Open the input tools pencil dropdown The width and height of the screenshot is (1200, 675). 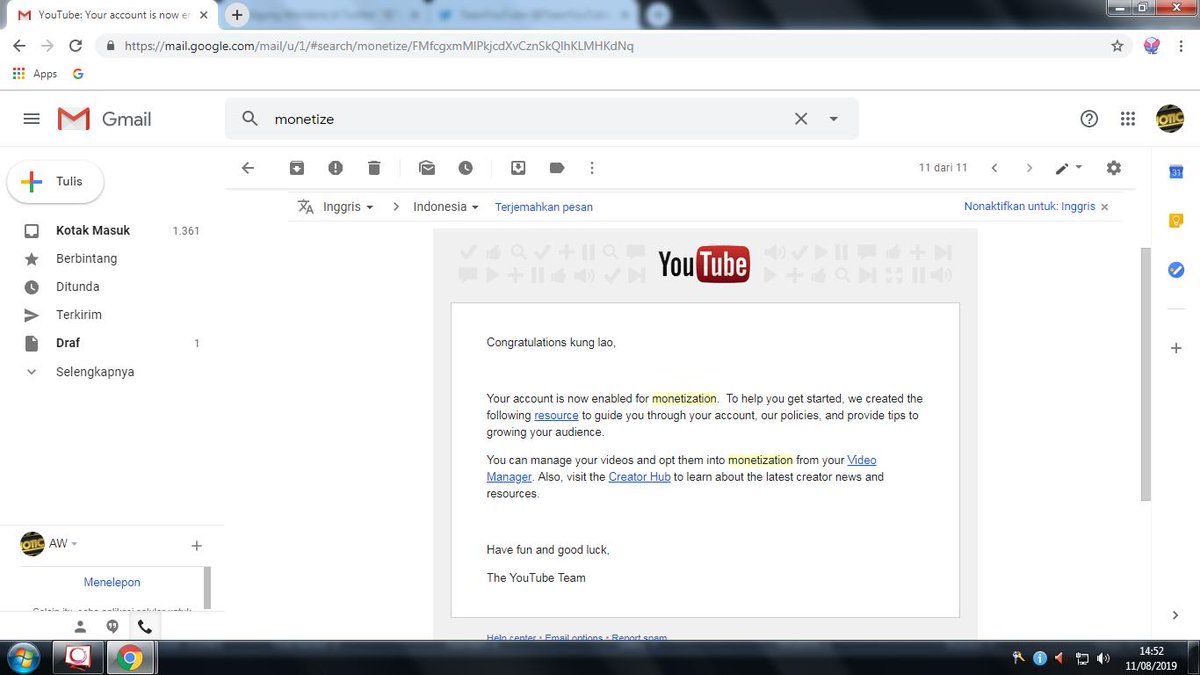(1068, 168)
